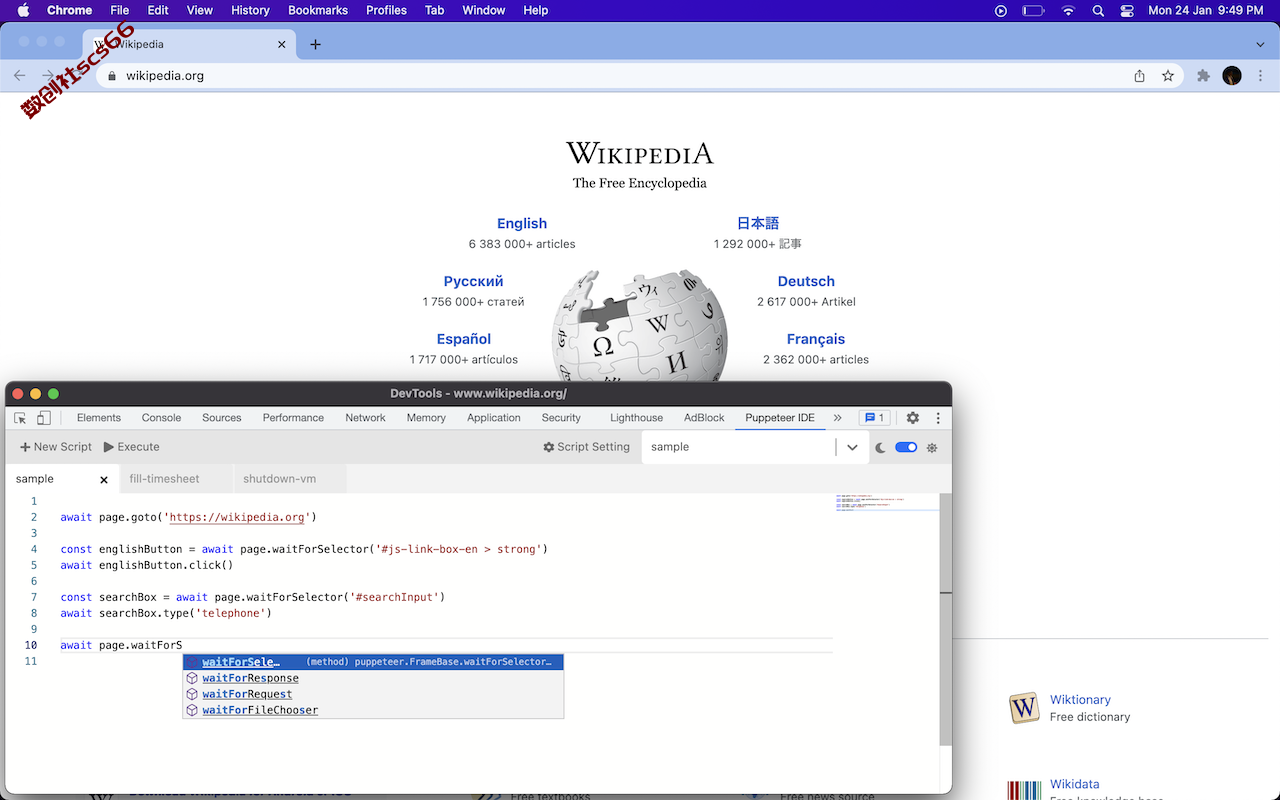Expand the script selector dropdown arrow
The height and width of the screenshot is (800, 1280).
(x=852, y=447)
